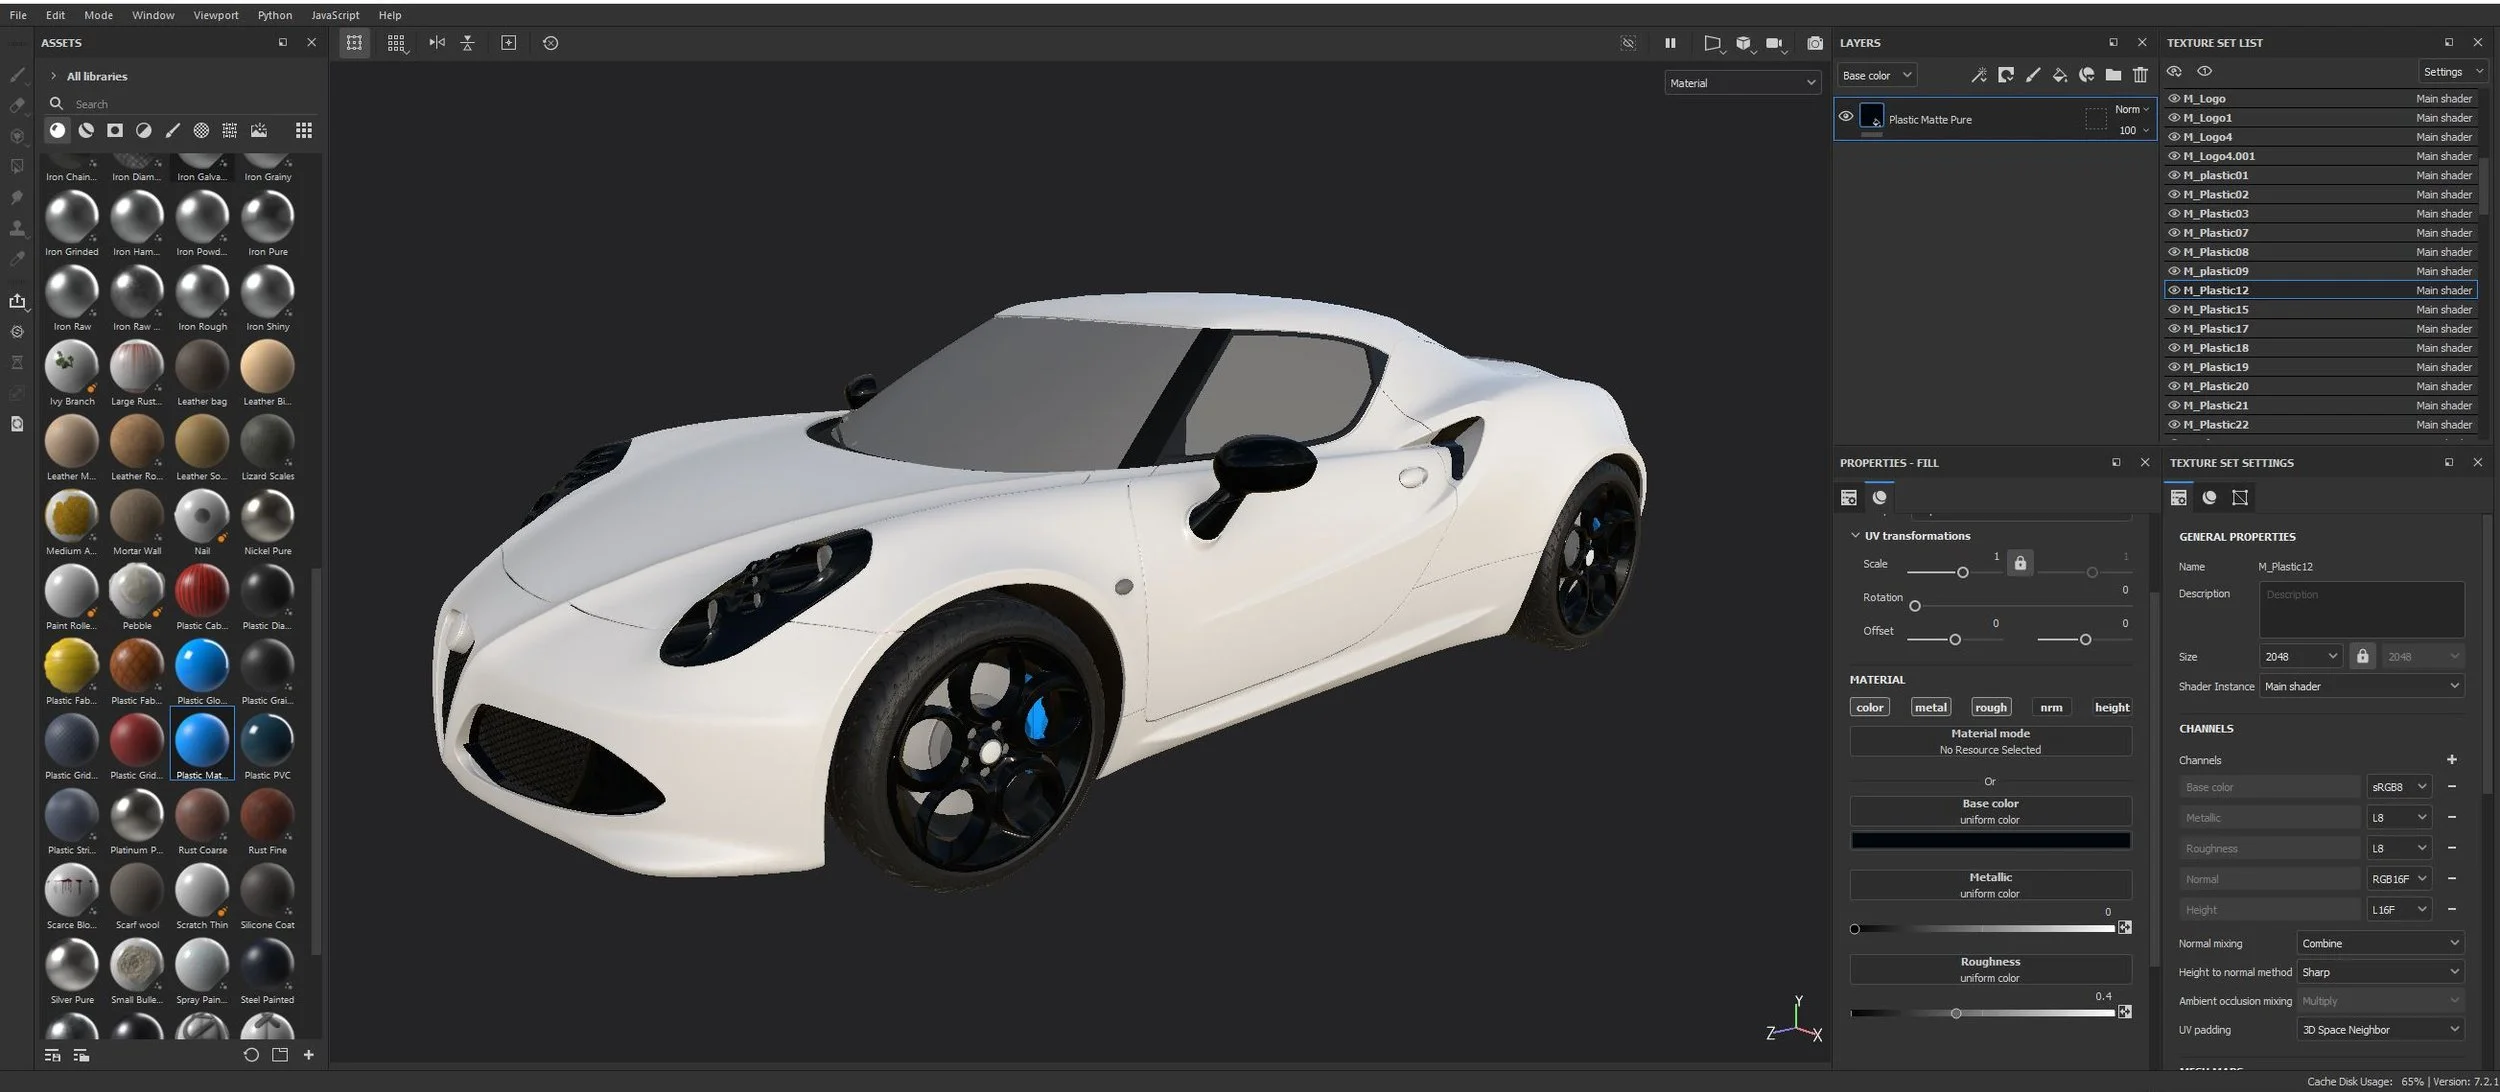Click the grid view icon in Assets
This screenshot has width=2500, height=1092.
point(304,130)
